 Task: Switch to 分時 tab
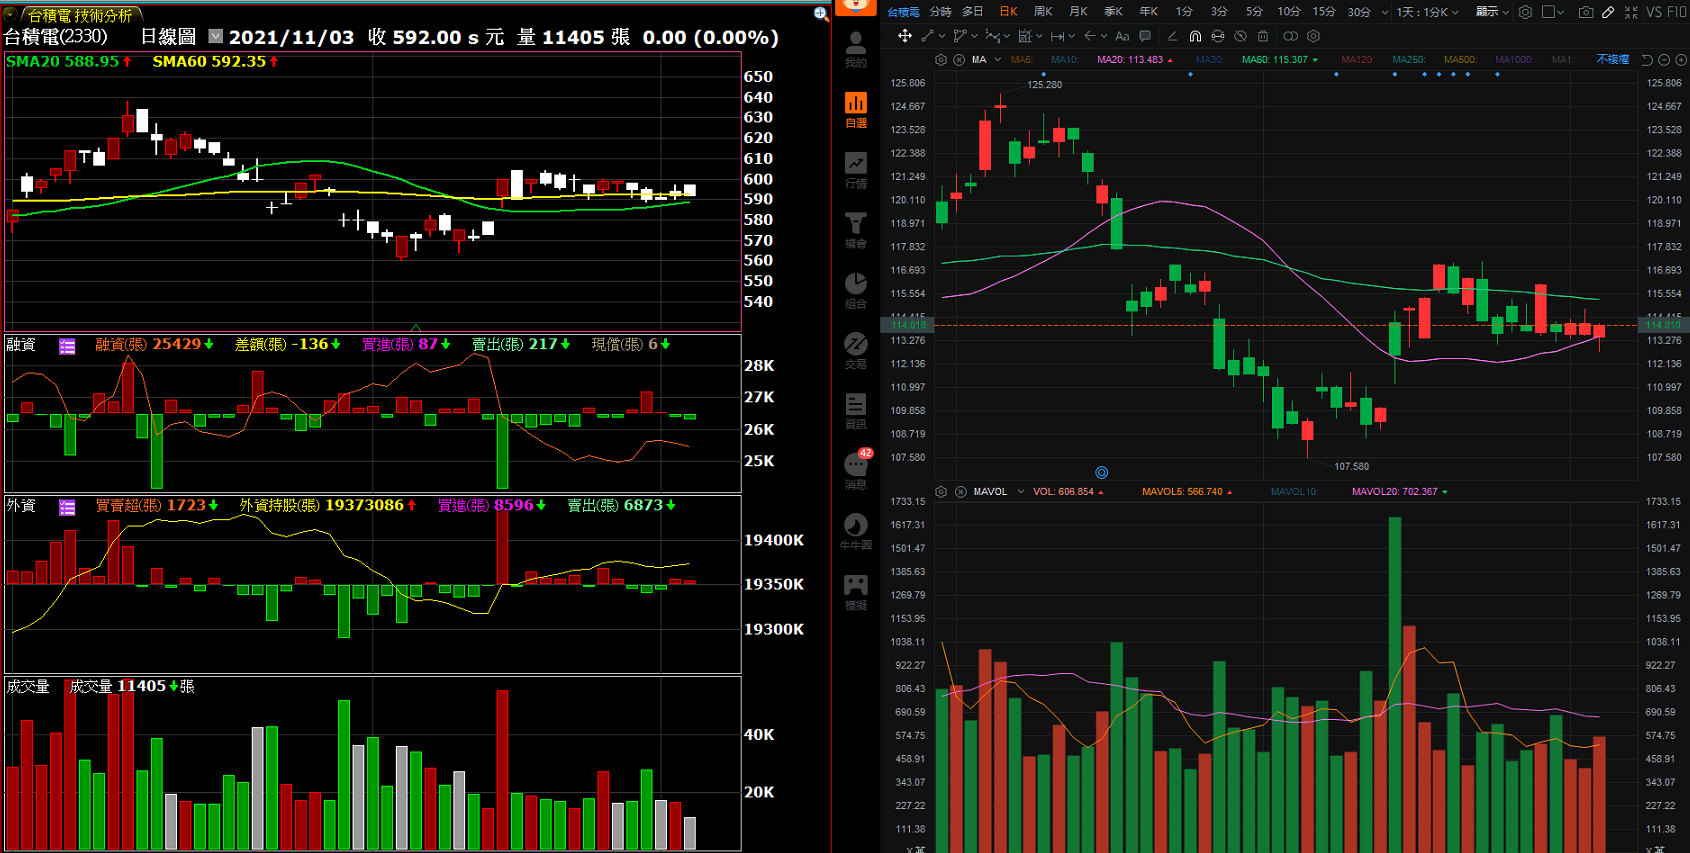click(x=940, y=12)
